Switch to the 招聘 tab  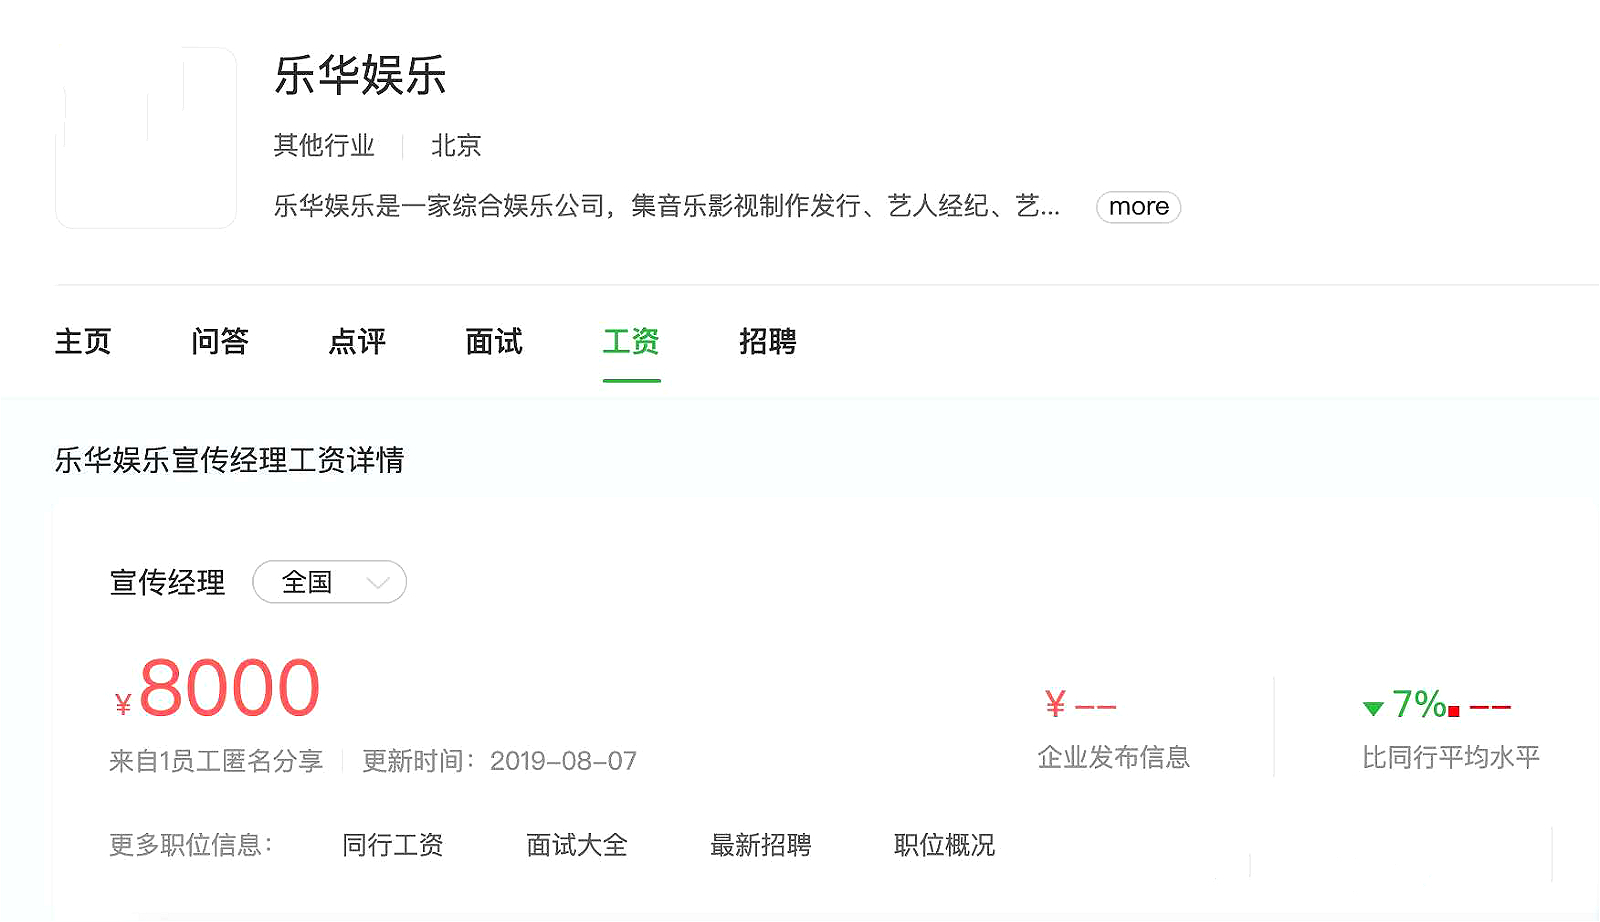click(767, 343)
